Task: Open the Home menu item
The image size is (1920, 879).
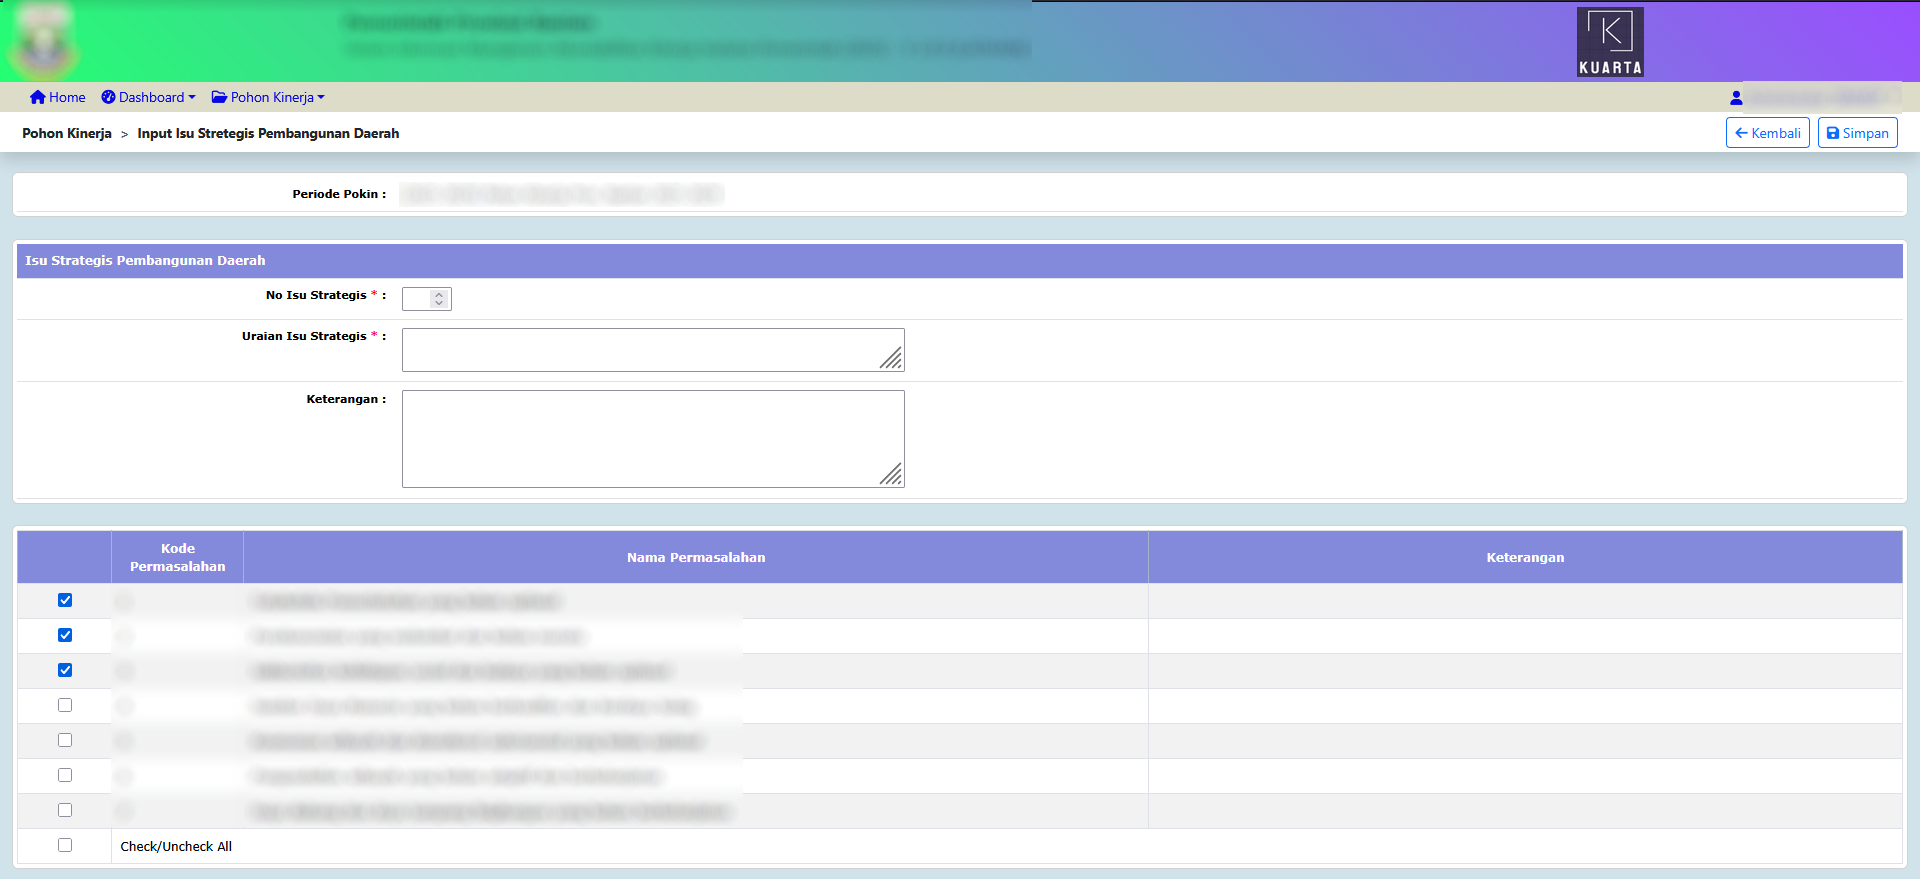Action: [67, 97]
